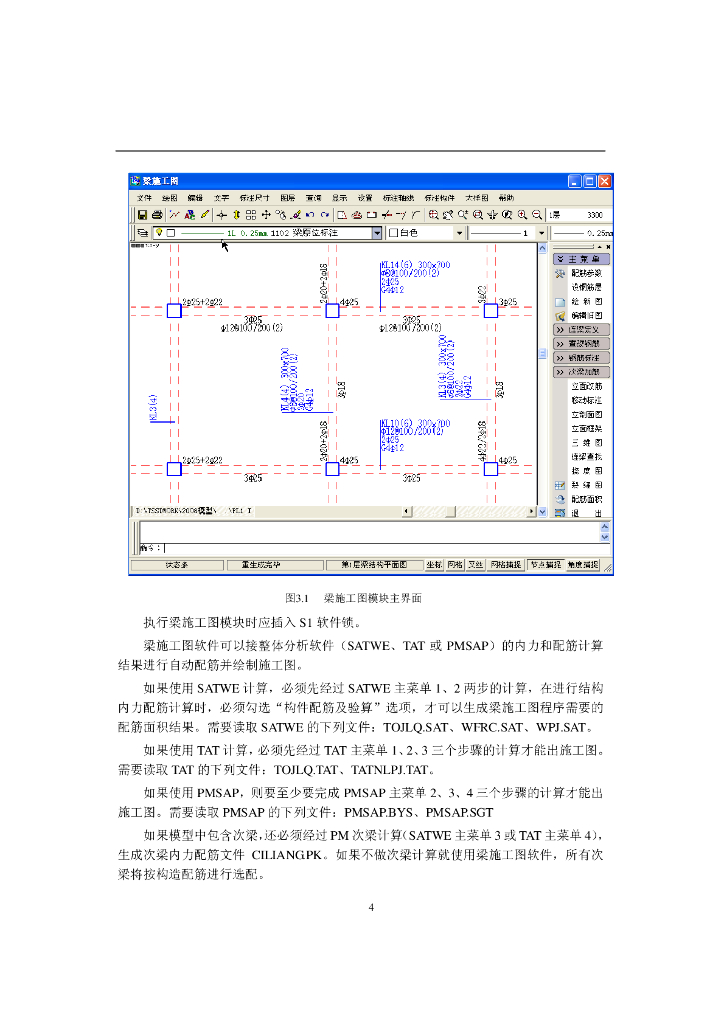This screenshot has height=1024, width=724.
Task: Collapse the 主菜单 panel header
Action: coord(581,259)
